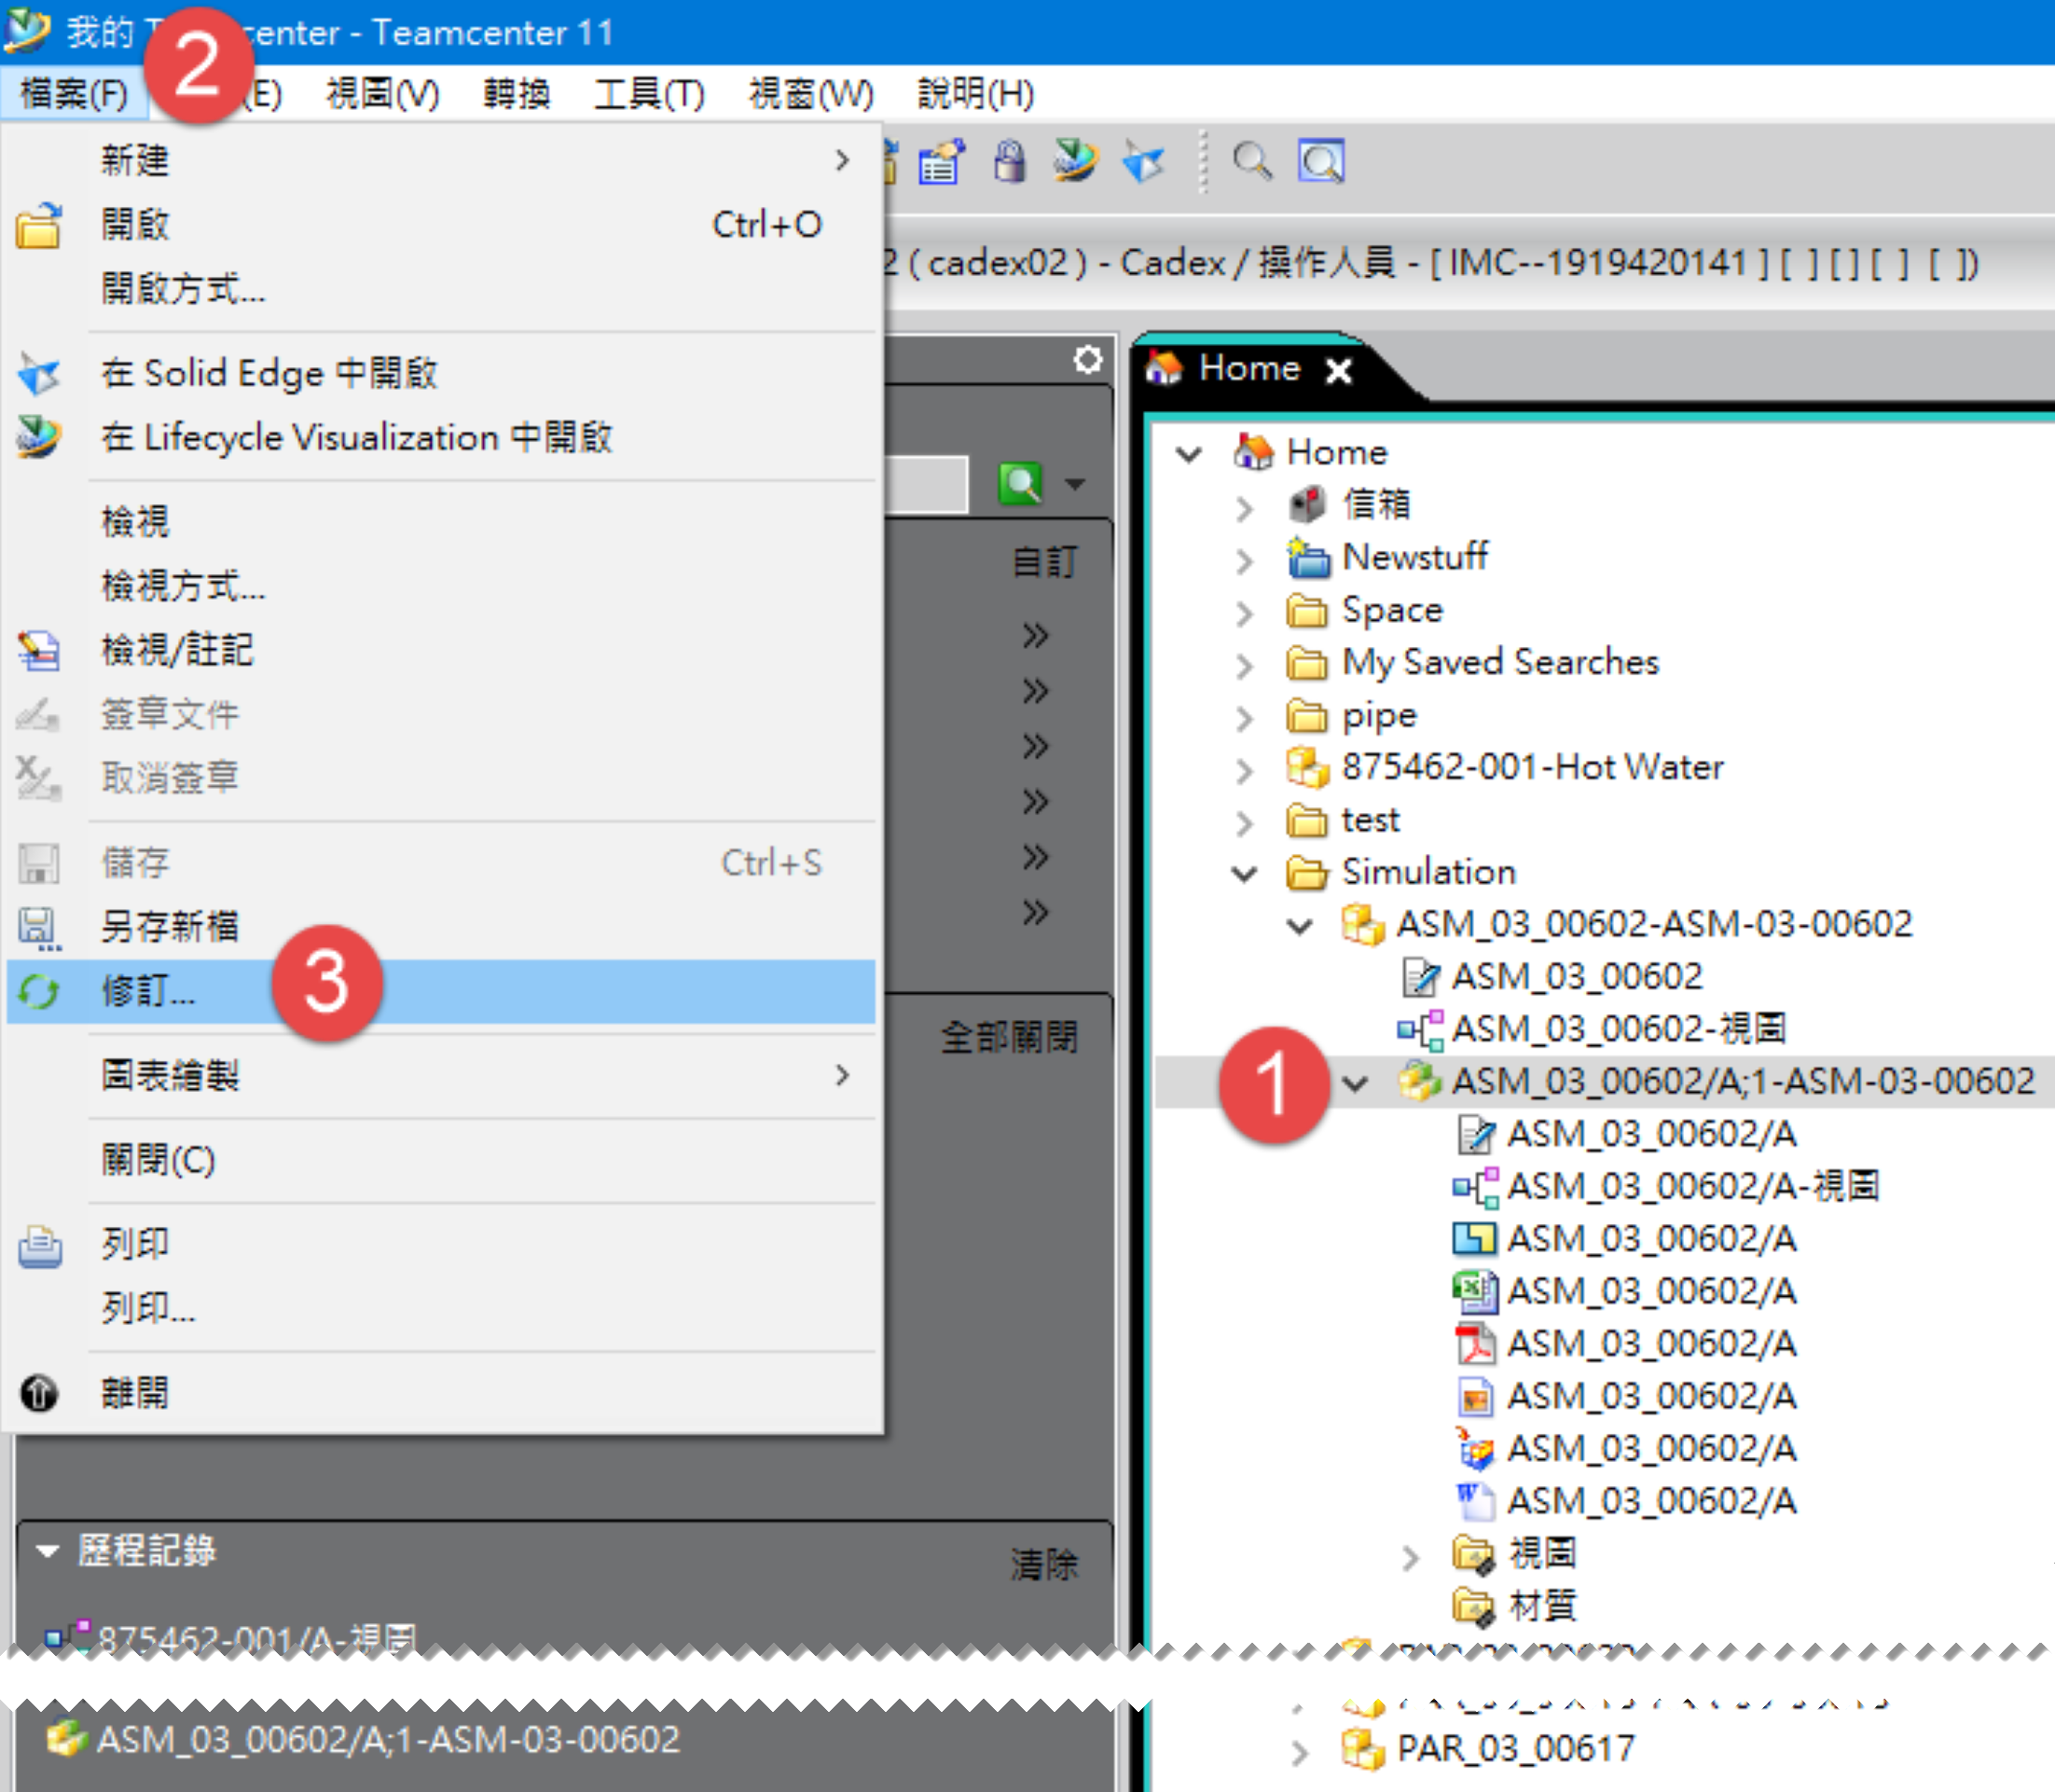Viewport: 2055px width, 1792px height.
Task: Open the 視窗(W) menu
Action: 811,94
